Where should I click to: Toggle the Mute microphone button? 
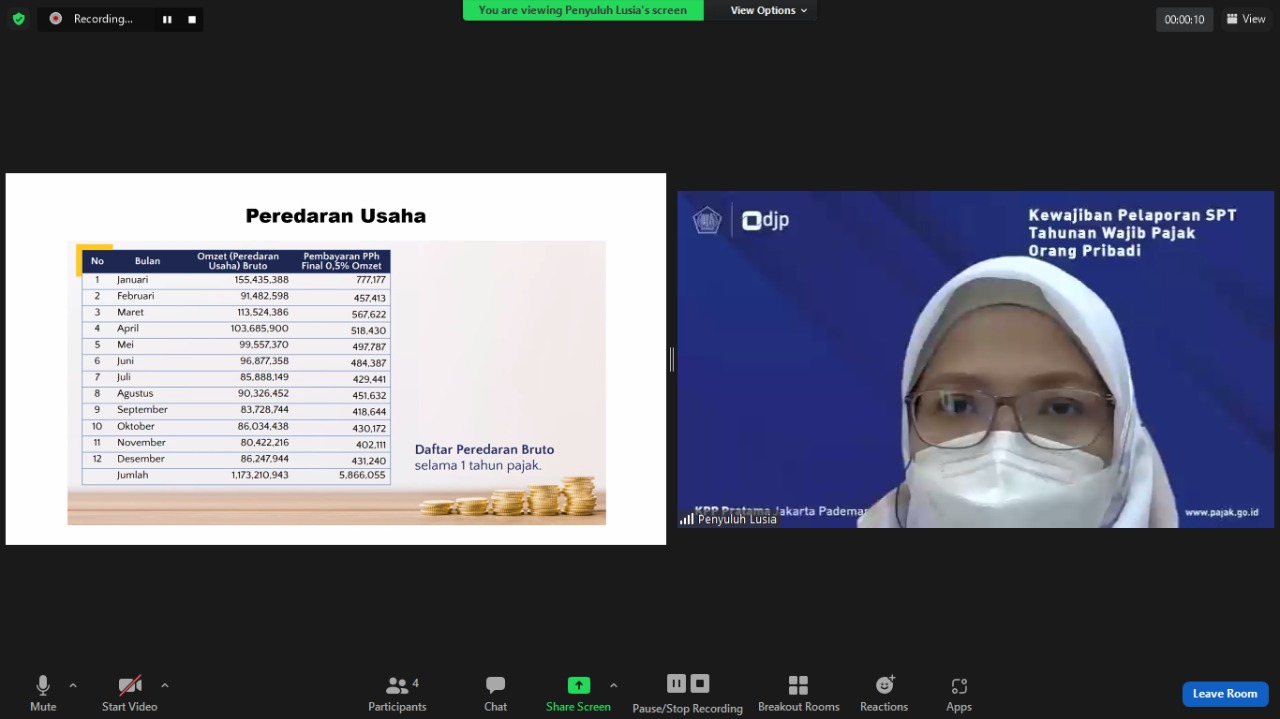pos(43,693)
